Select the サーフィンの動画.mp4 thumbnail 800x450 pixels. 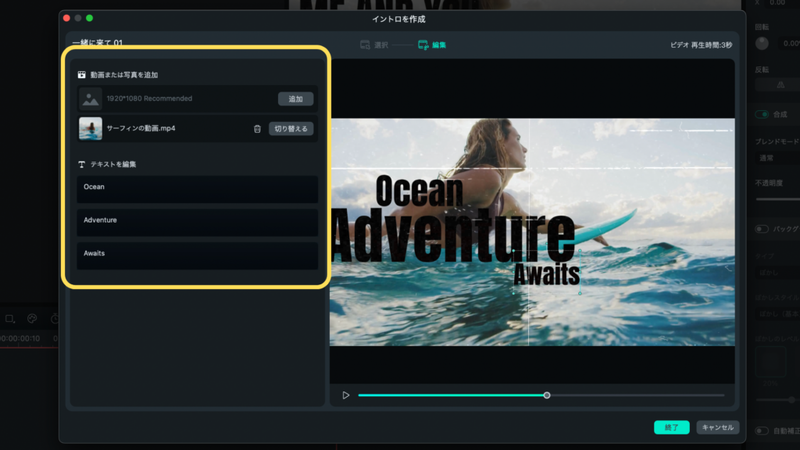click(90, 129)
